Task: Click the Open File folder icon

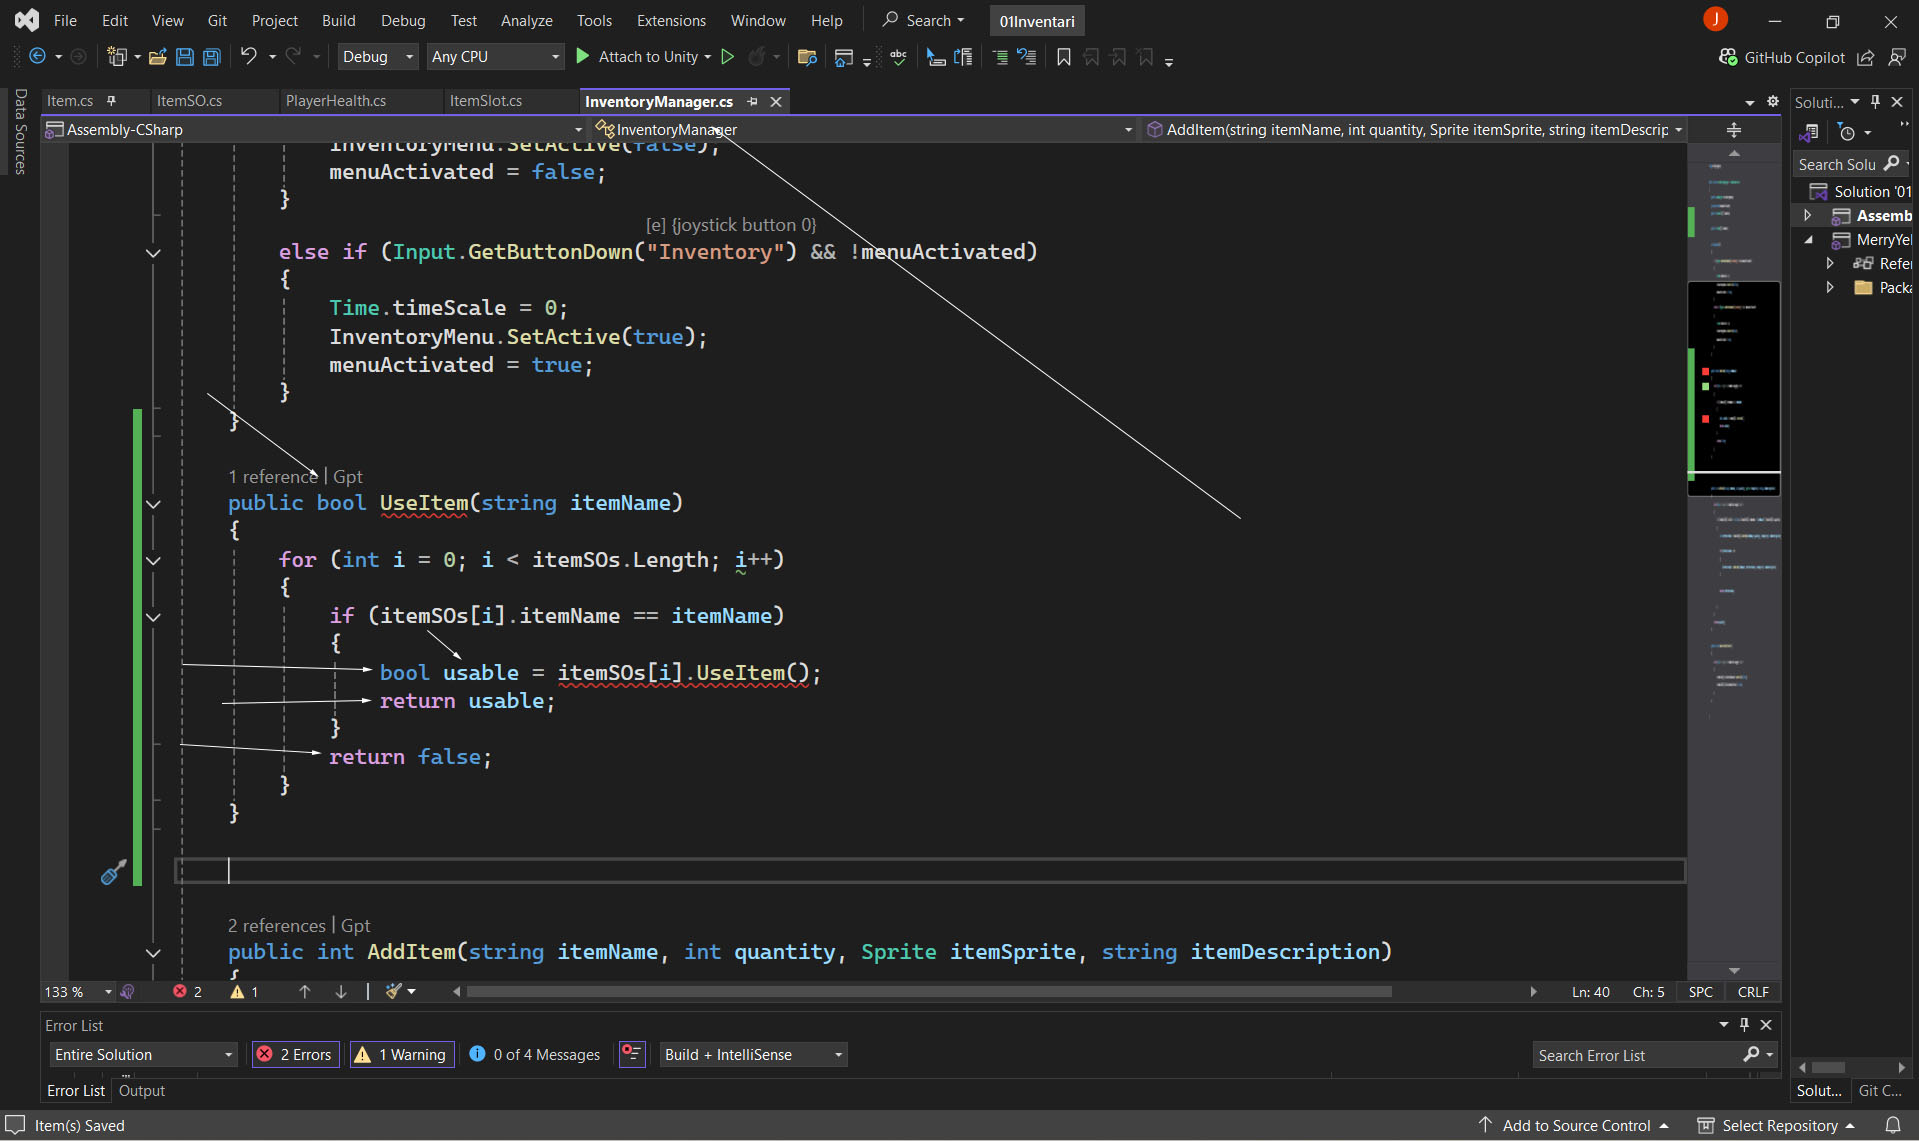Action: pyautogui.click(x=157, y=57)
